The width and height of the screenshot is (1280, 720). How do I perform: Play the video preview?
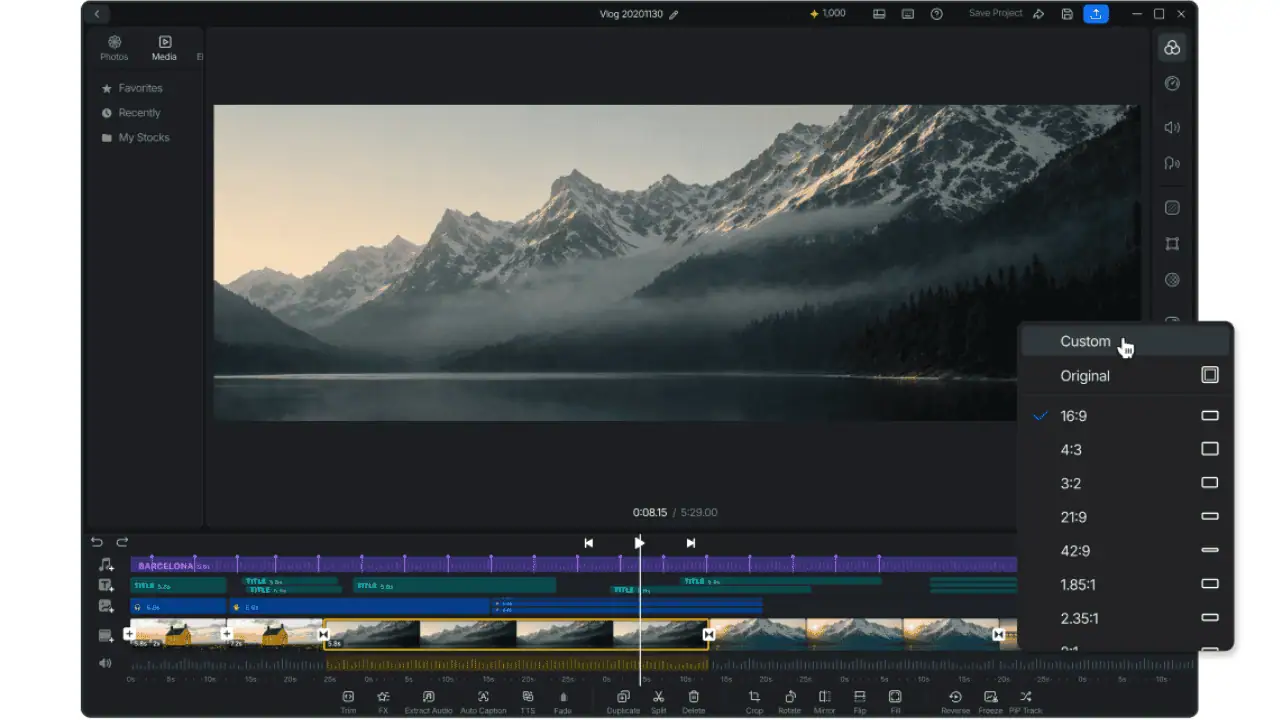point(639,543)
